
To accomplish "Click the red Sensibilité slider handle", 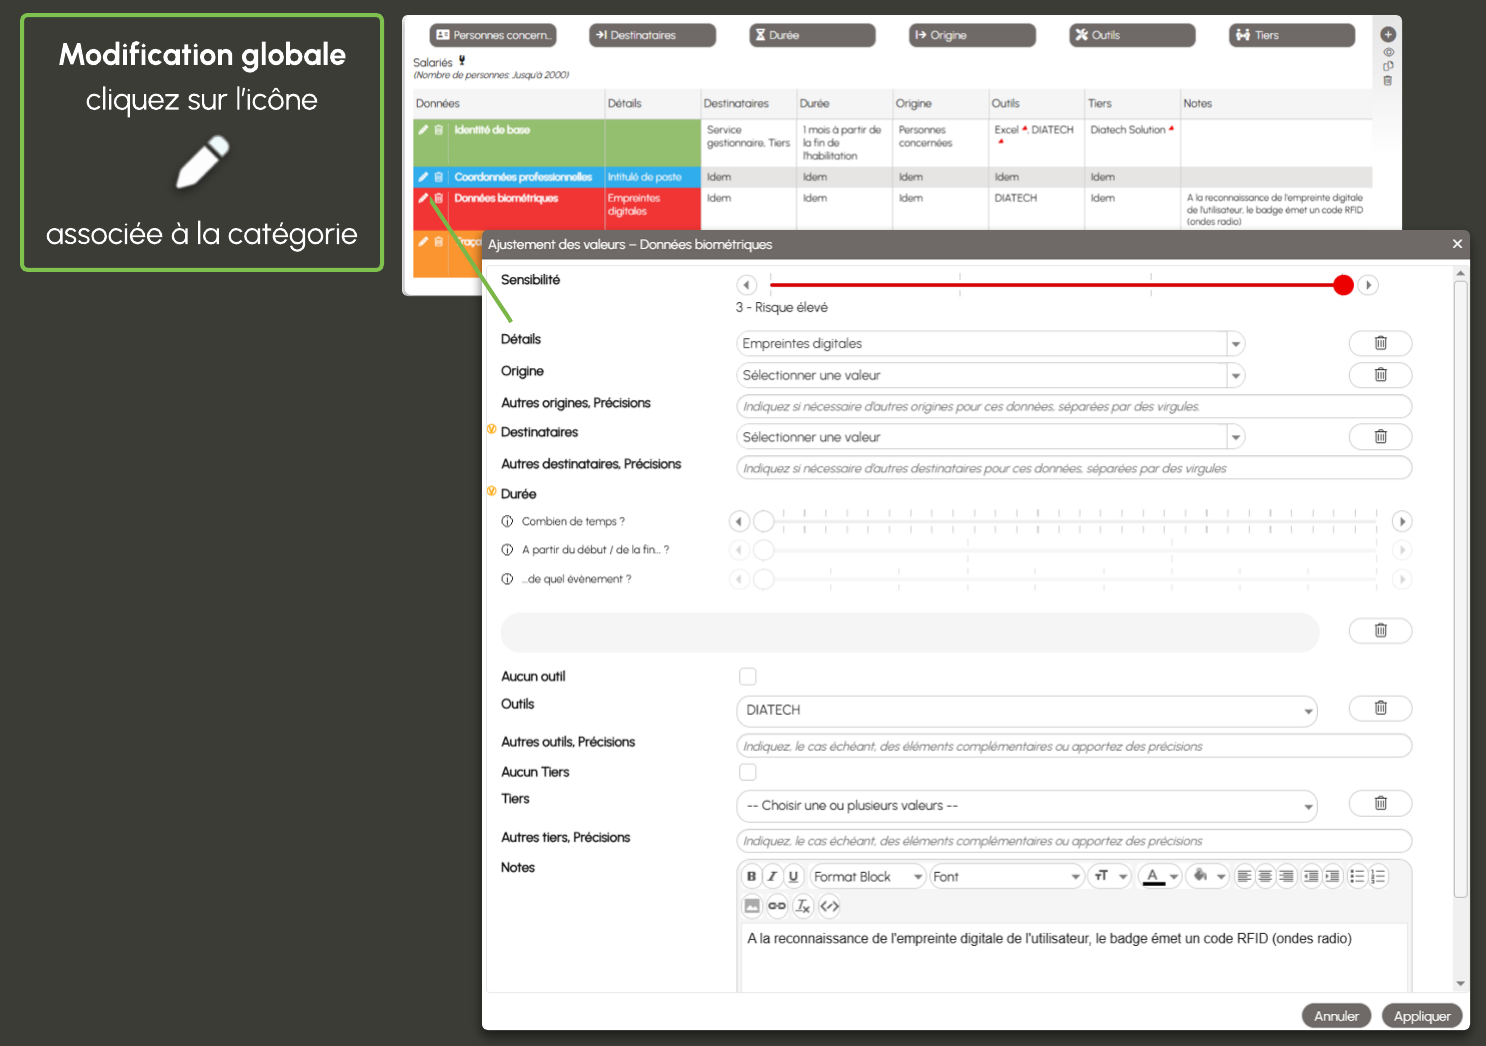I will pyautogui.click(x=1343, y=285).
